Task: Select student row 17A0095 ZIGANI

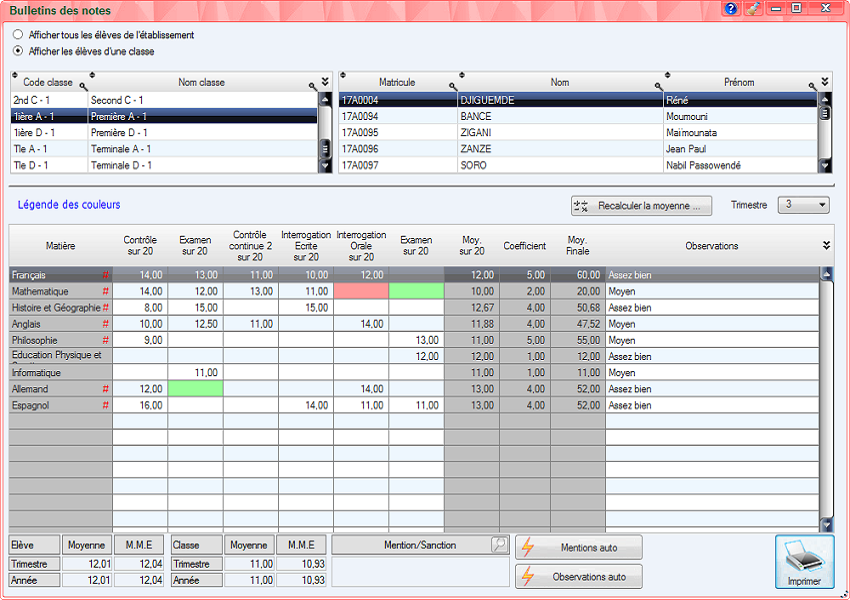Action: (578, 133)
